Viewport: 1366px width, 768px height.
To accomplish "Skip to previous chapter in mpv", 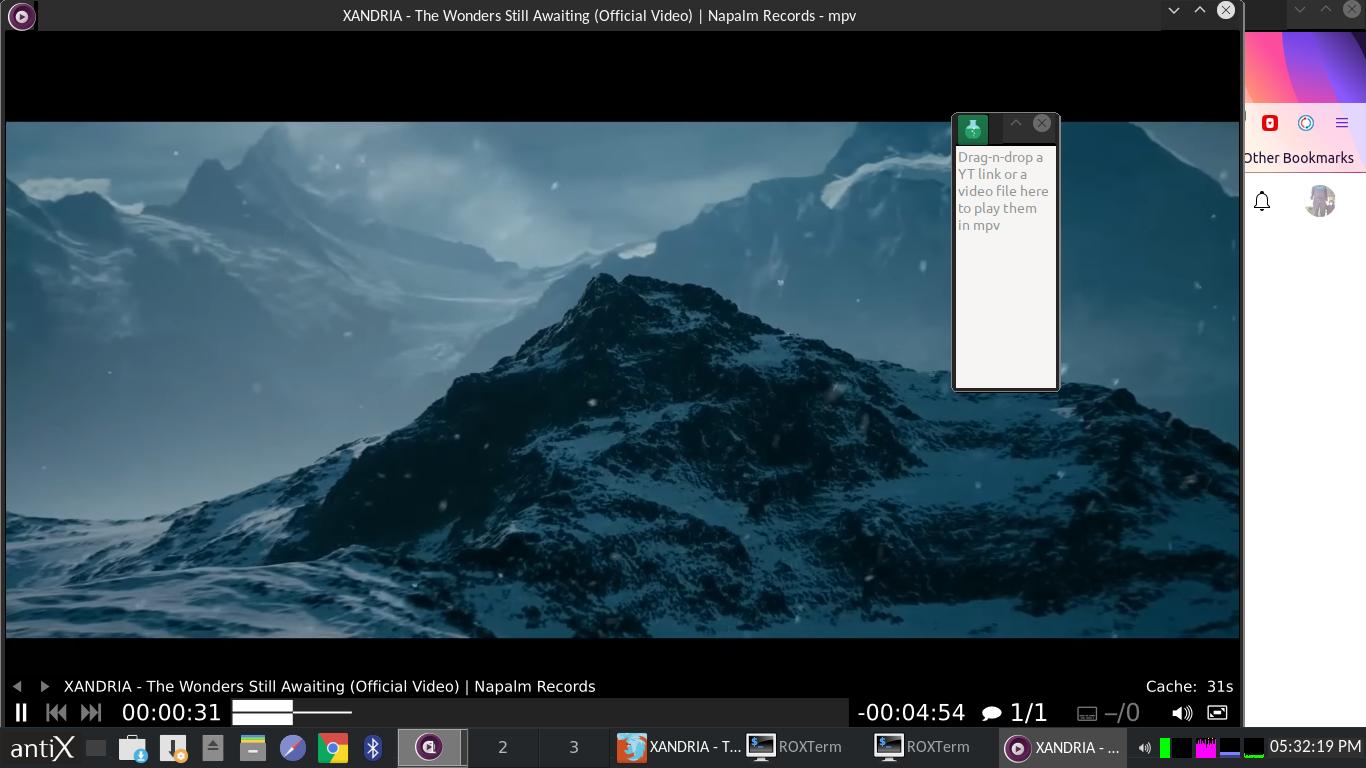I will click(57, 713).
